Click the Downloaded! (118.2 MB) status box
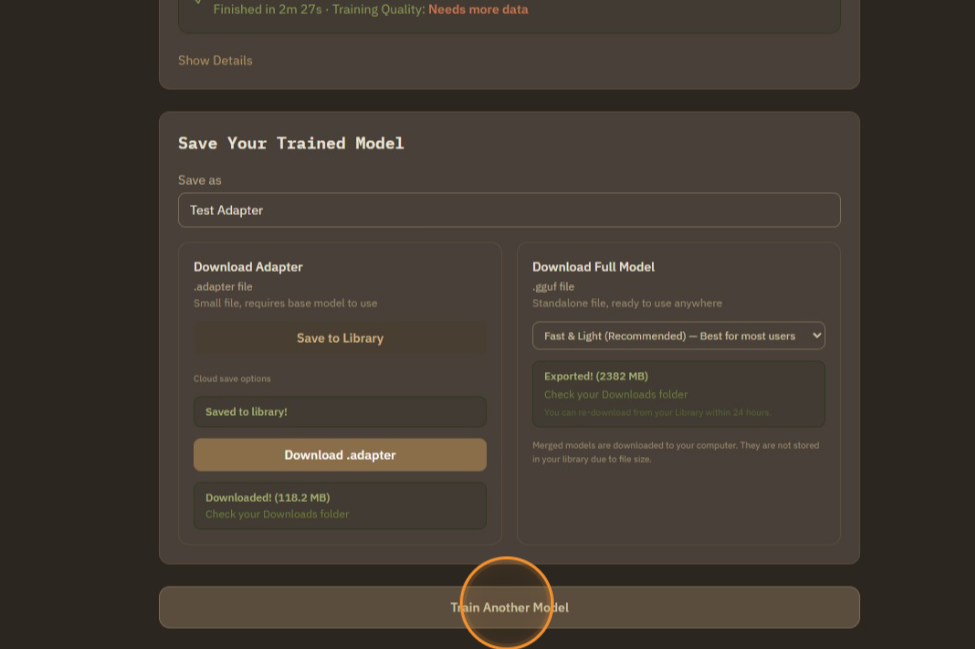Image resolution: width=975 pixels, height=649 pixels. 340,505
